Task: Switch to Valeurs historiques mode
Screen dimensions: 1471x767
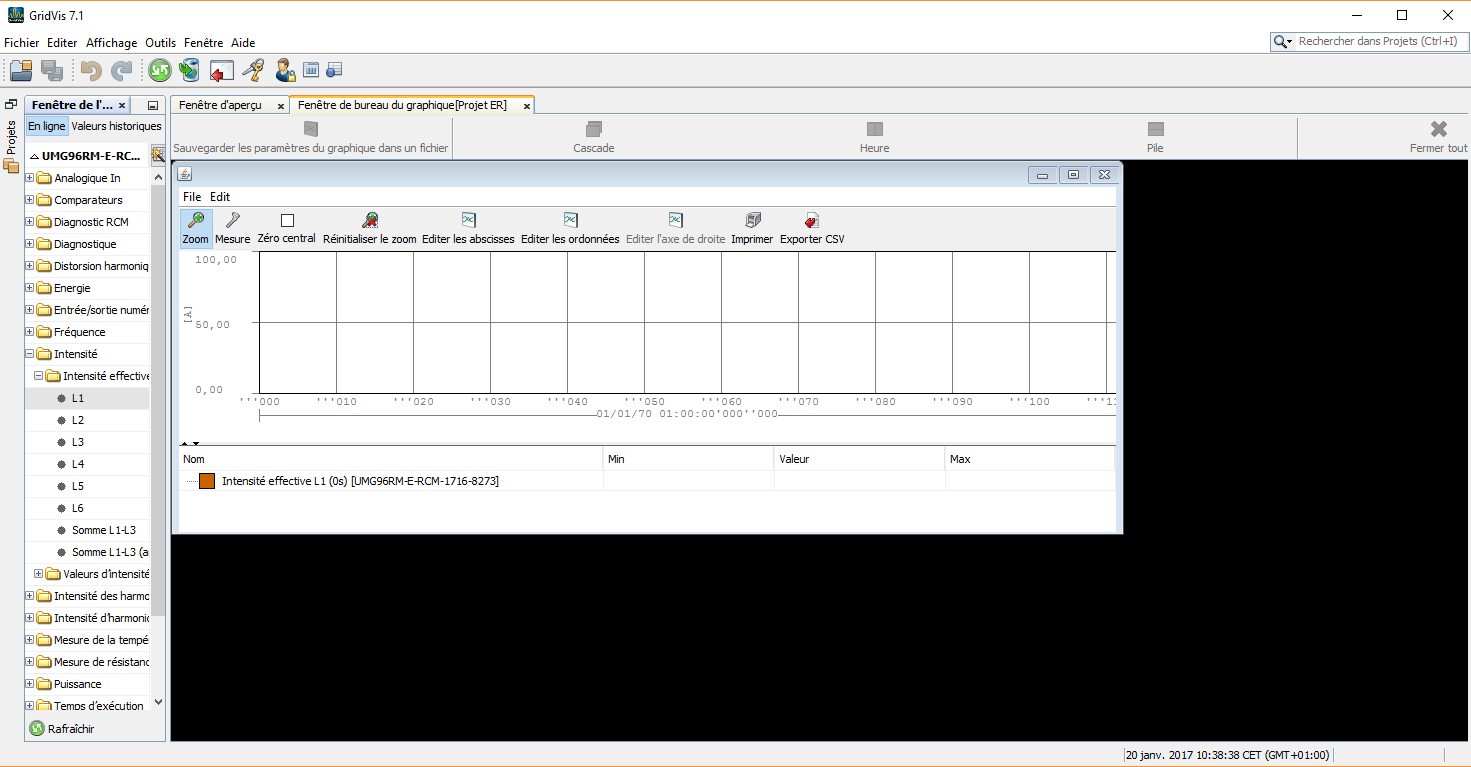Action: [116, 126]
